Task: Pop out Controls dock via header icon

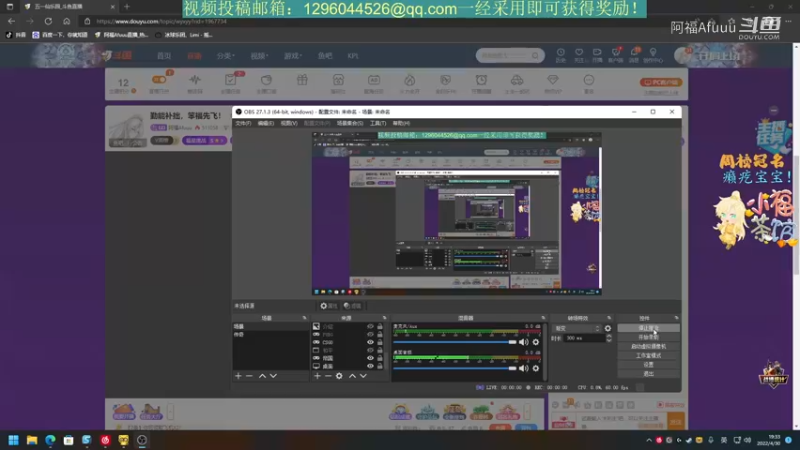Action: 677,318
